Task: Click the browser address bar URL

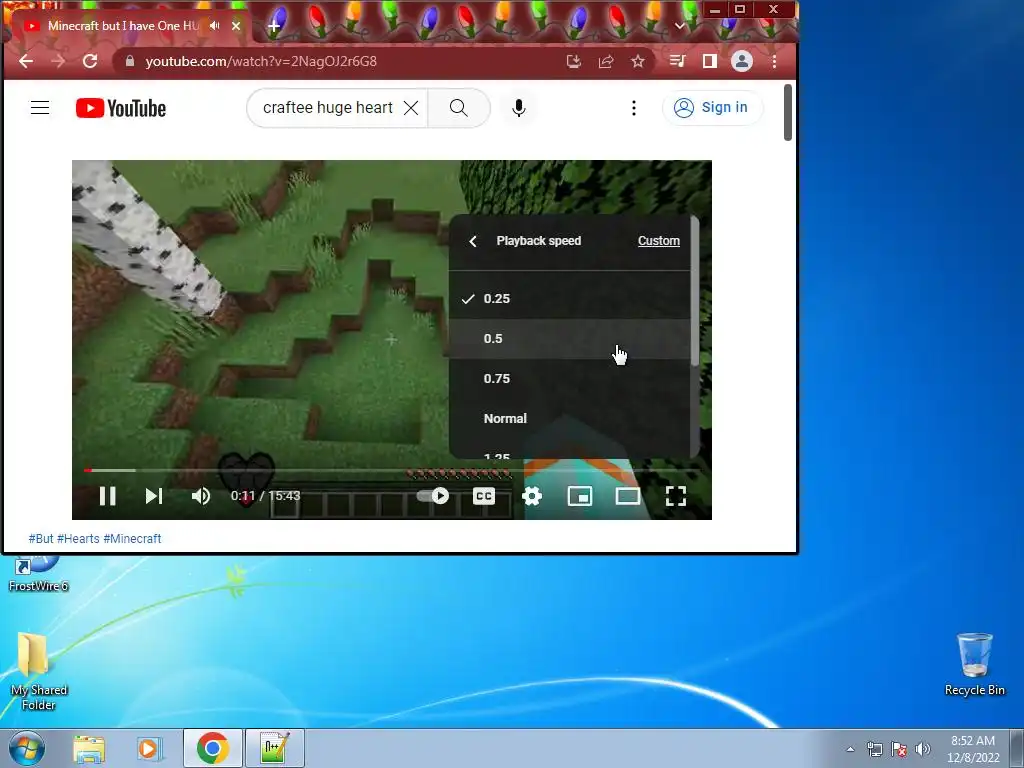Action: click(x=261, y=61)
